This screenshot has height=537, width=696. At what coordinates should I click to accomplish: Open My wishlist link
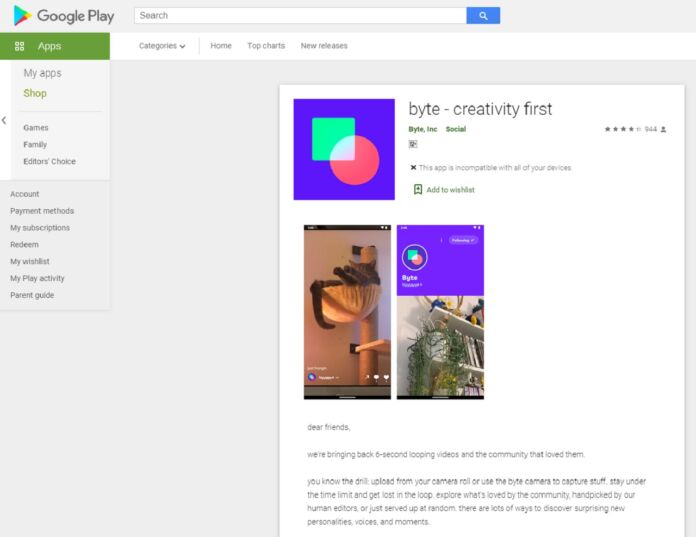click(30, 261)
